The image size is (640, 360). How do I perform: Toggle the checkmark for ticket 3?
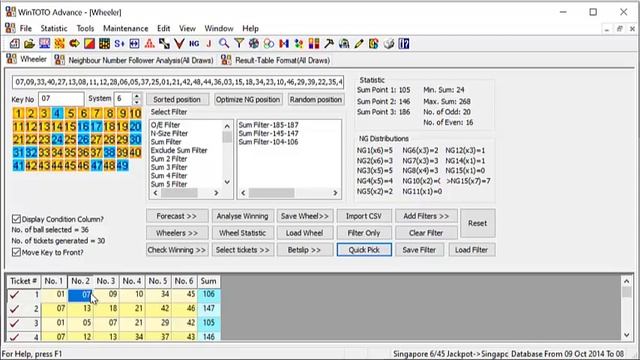tap(15, 323)
